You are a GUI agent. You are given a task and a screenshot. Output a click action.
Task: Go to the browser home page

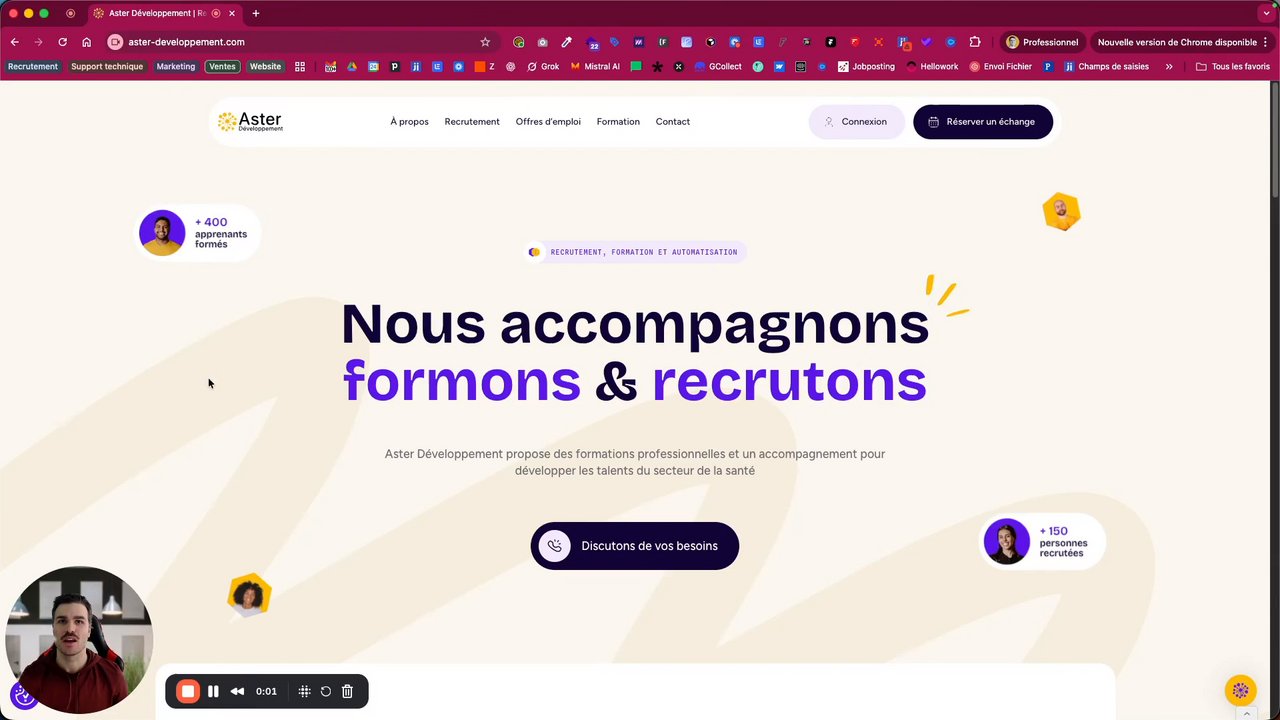(86, 42)
